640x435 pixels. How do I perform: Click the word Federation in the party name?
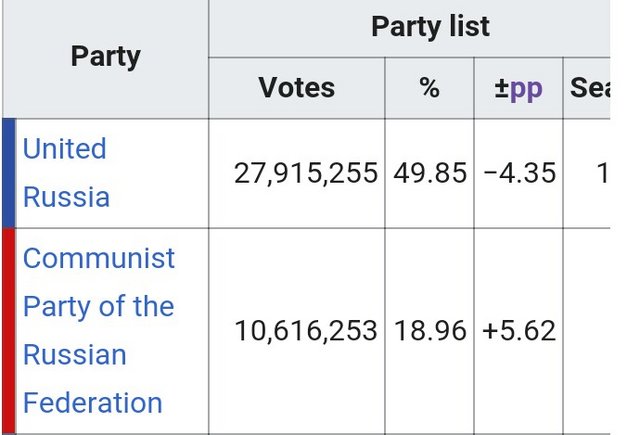93,403
